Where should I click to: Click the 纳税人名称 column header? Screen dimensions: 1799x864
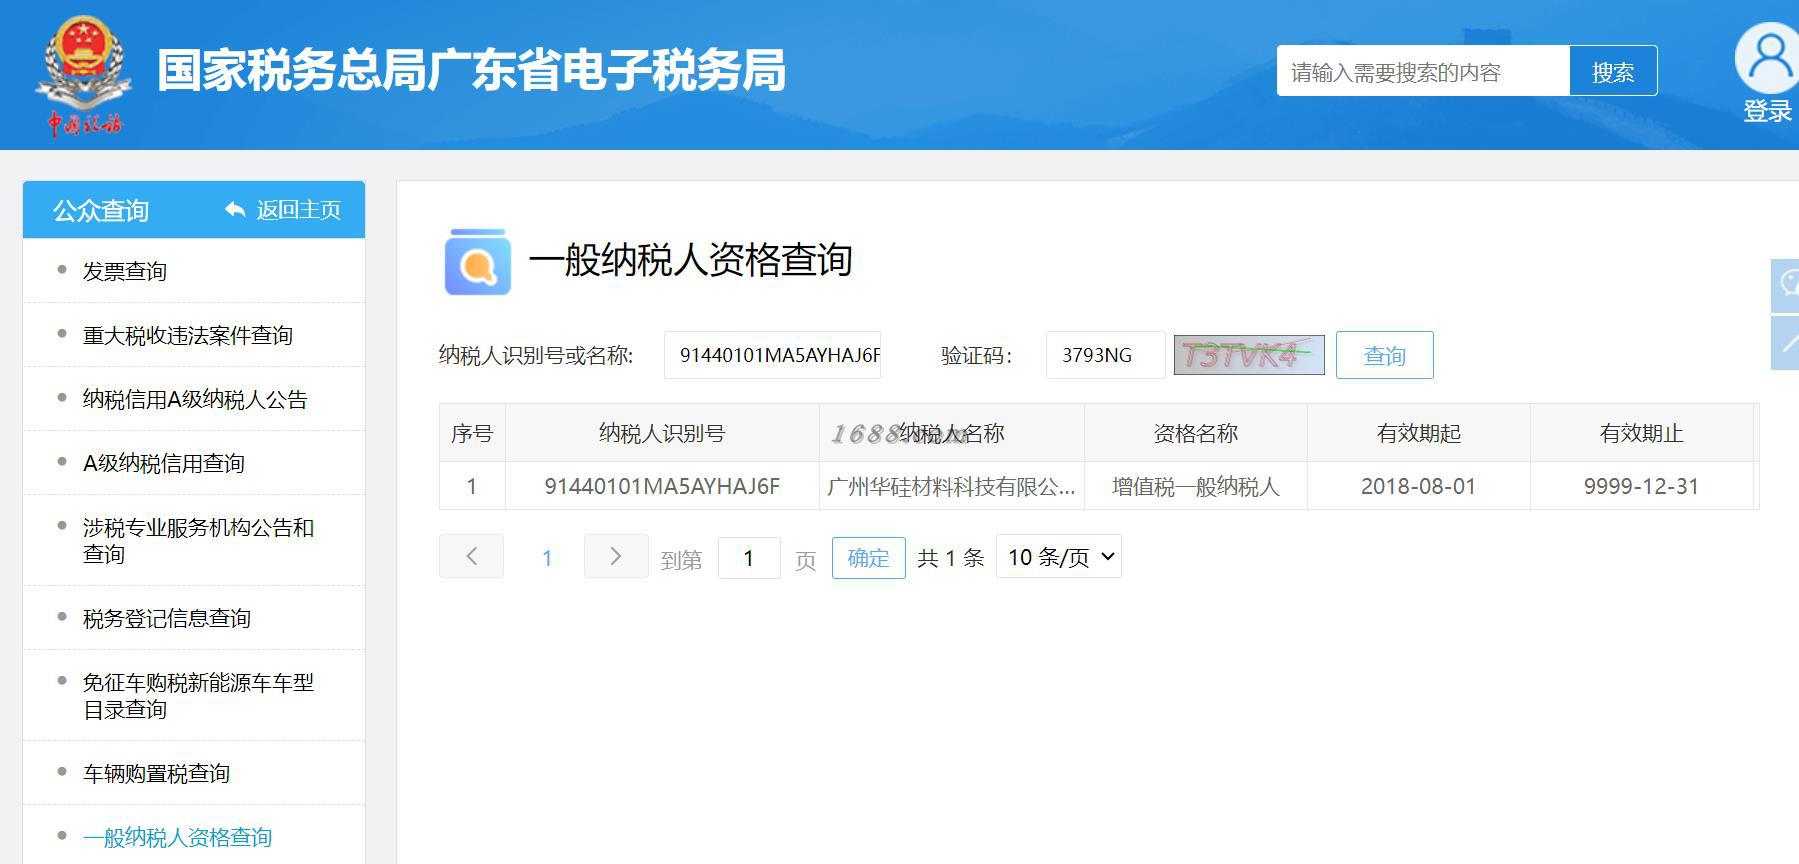[951, 433]
